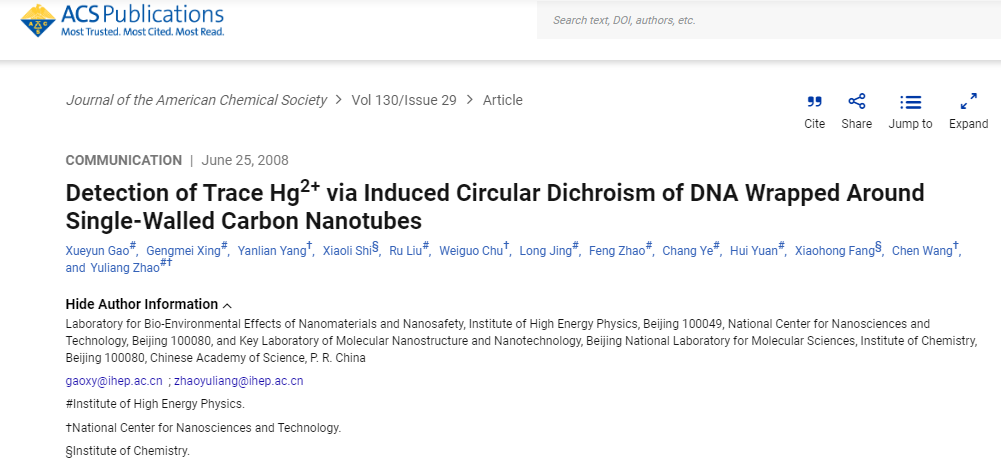This screenshot has height=467, width=1001.
Task: Go to Vol 130/Issue 29 breadcrumb
Action: (x=404, y=100)
